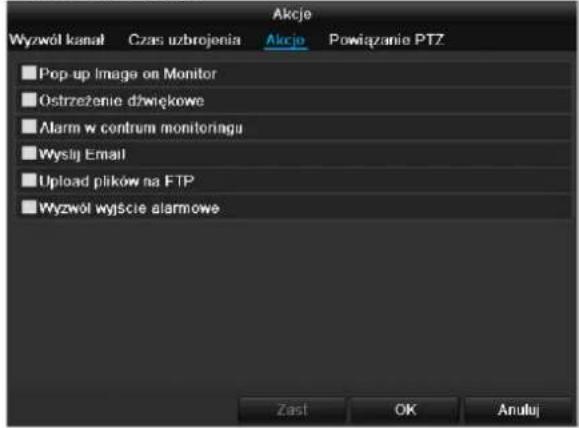Image resolution: width=579 pixels, height=428 pixels.
Task: Click the Ostrzeżenie dźwiękowe label text
Action: [122, 100]
